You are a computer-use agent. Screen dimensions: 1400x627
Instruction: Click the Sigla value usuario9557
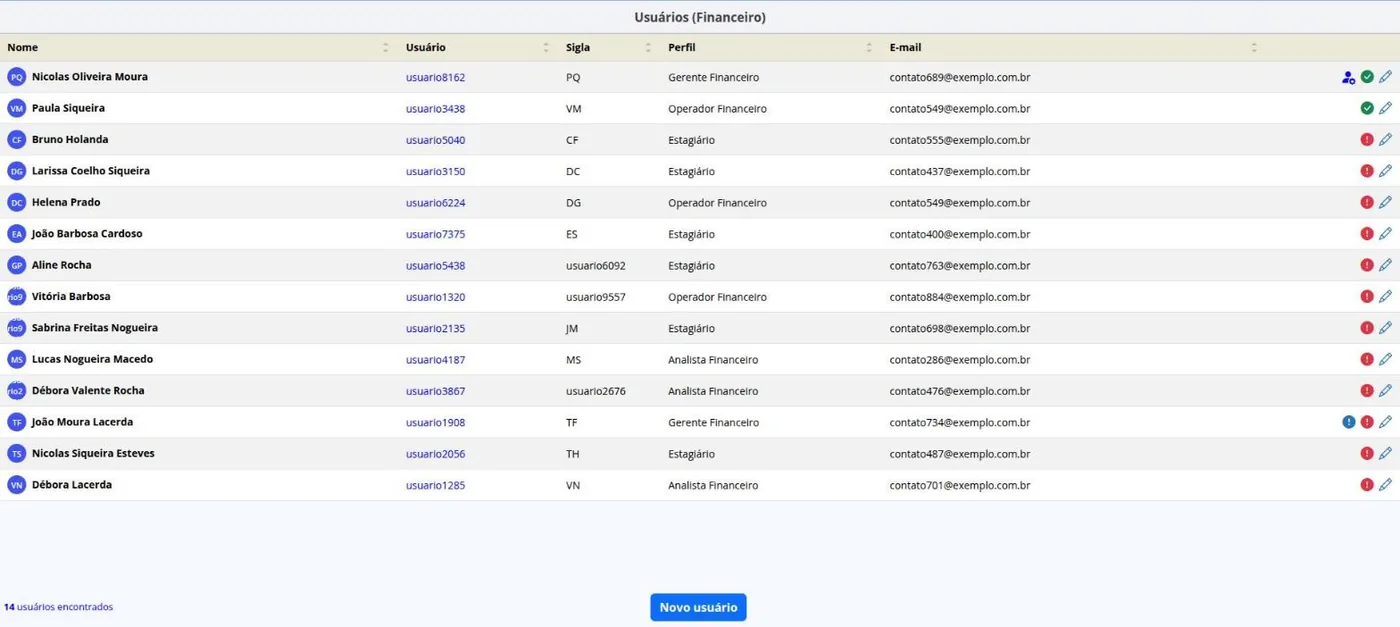pos(596,297)
